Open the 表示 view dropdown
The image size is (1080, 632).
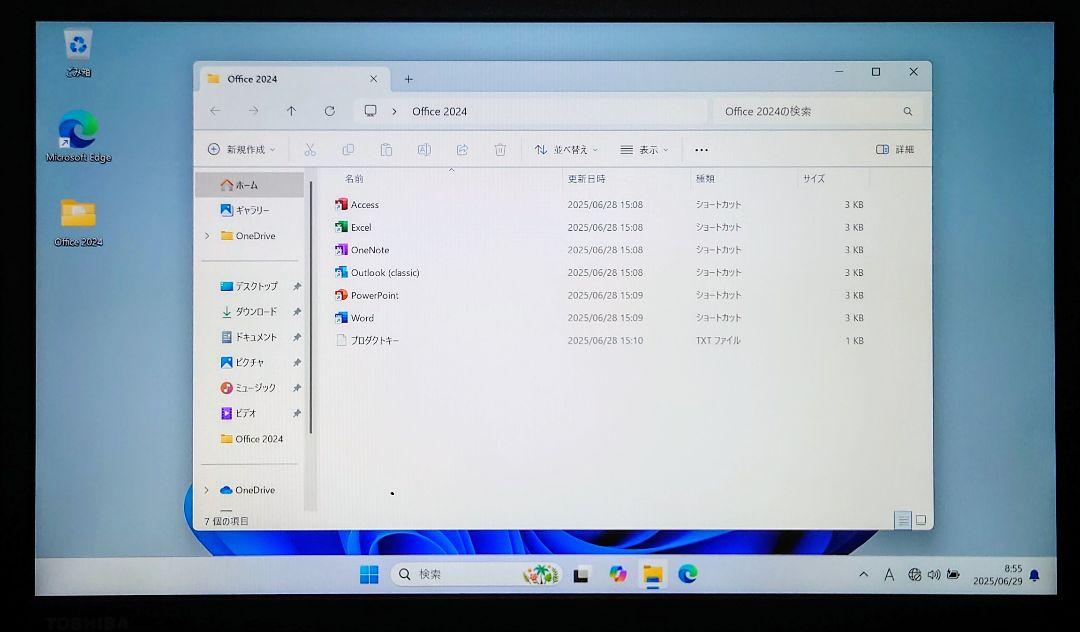[645, 149]
